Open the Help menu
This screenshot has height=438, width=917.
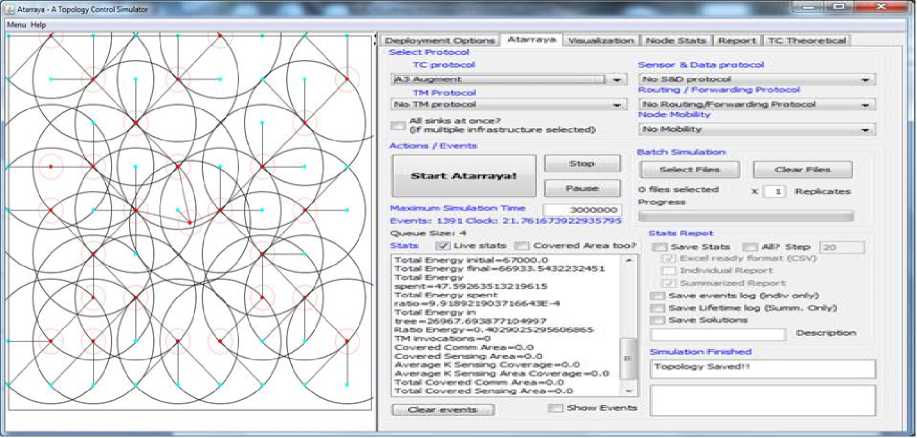[39, 24]
